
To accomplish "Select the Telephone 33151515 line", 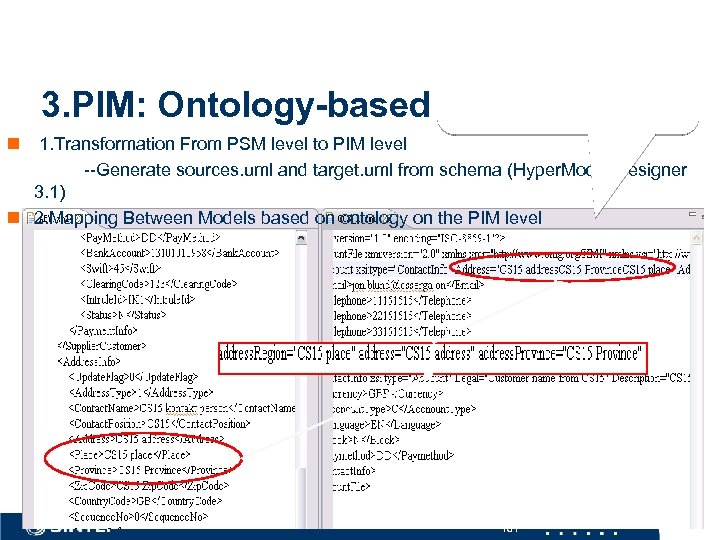I will click(x=402, y=331).
